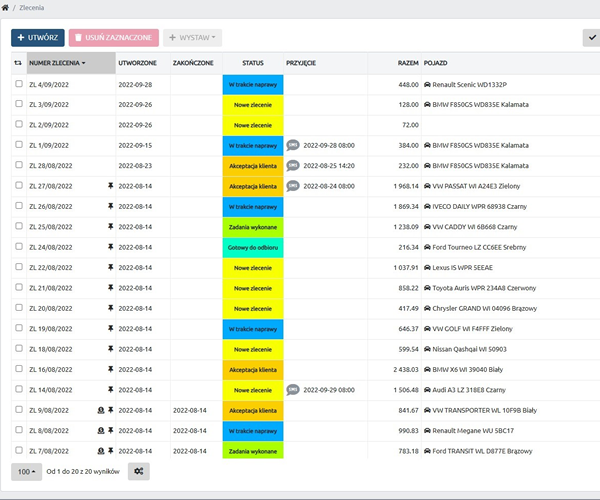Open table settings gears button

[139, 471]
